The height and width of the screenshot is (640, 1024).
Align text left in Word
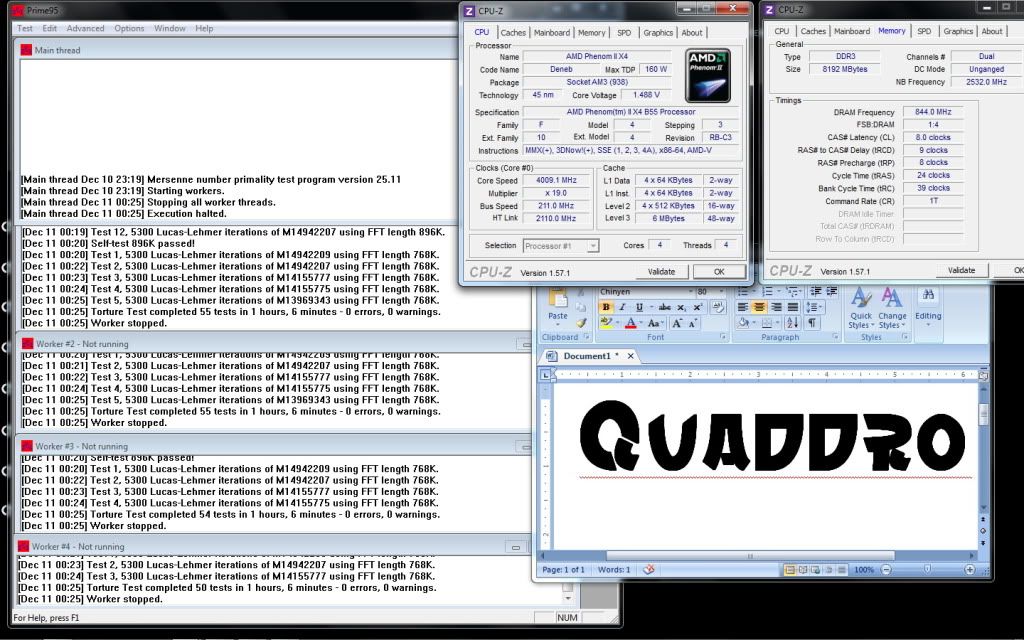click(x=743, y=307)
